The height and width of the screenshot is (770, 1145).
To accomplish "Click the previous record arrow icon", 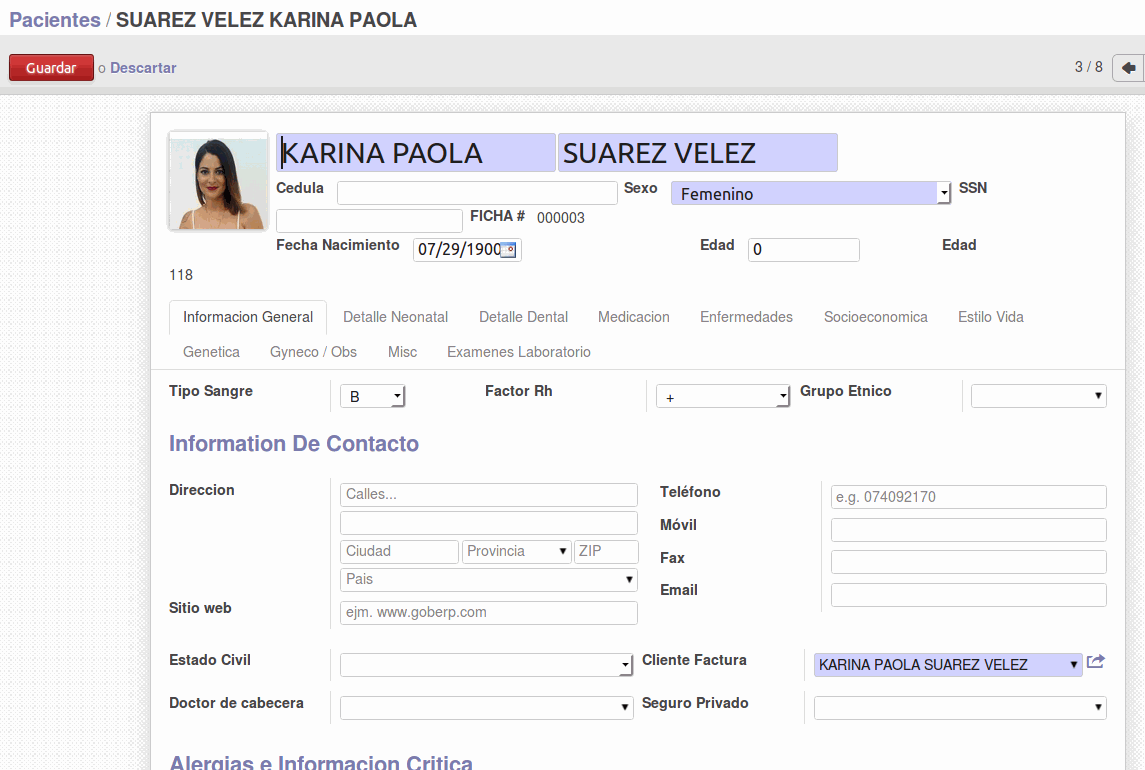I will click(1128, 68).
